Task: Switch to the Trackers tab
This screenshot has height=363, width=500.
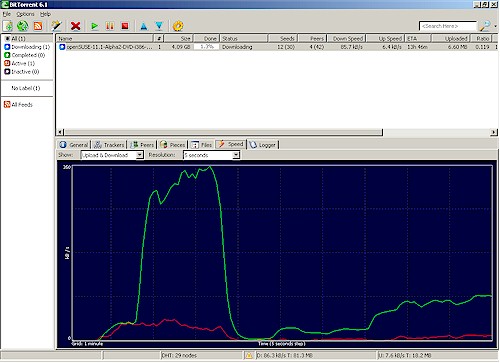Action: [x=109, y=145]
